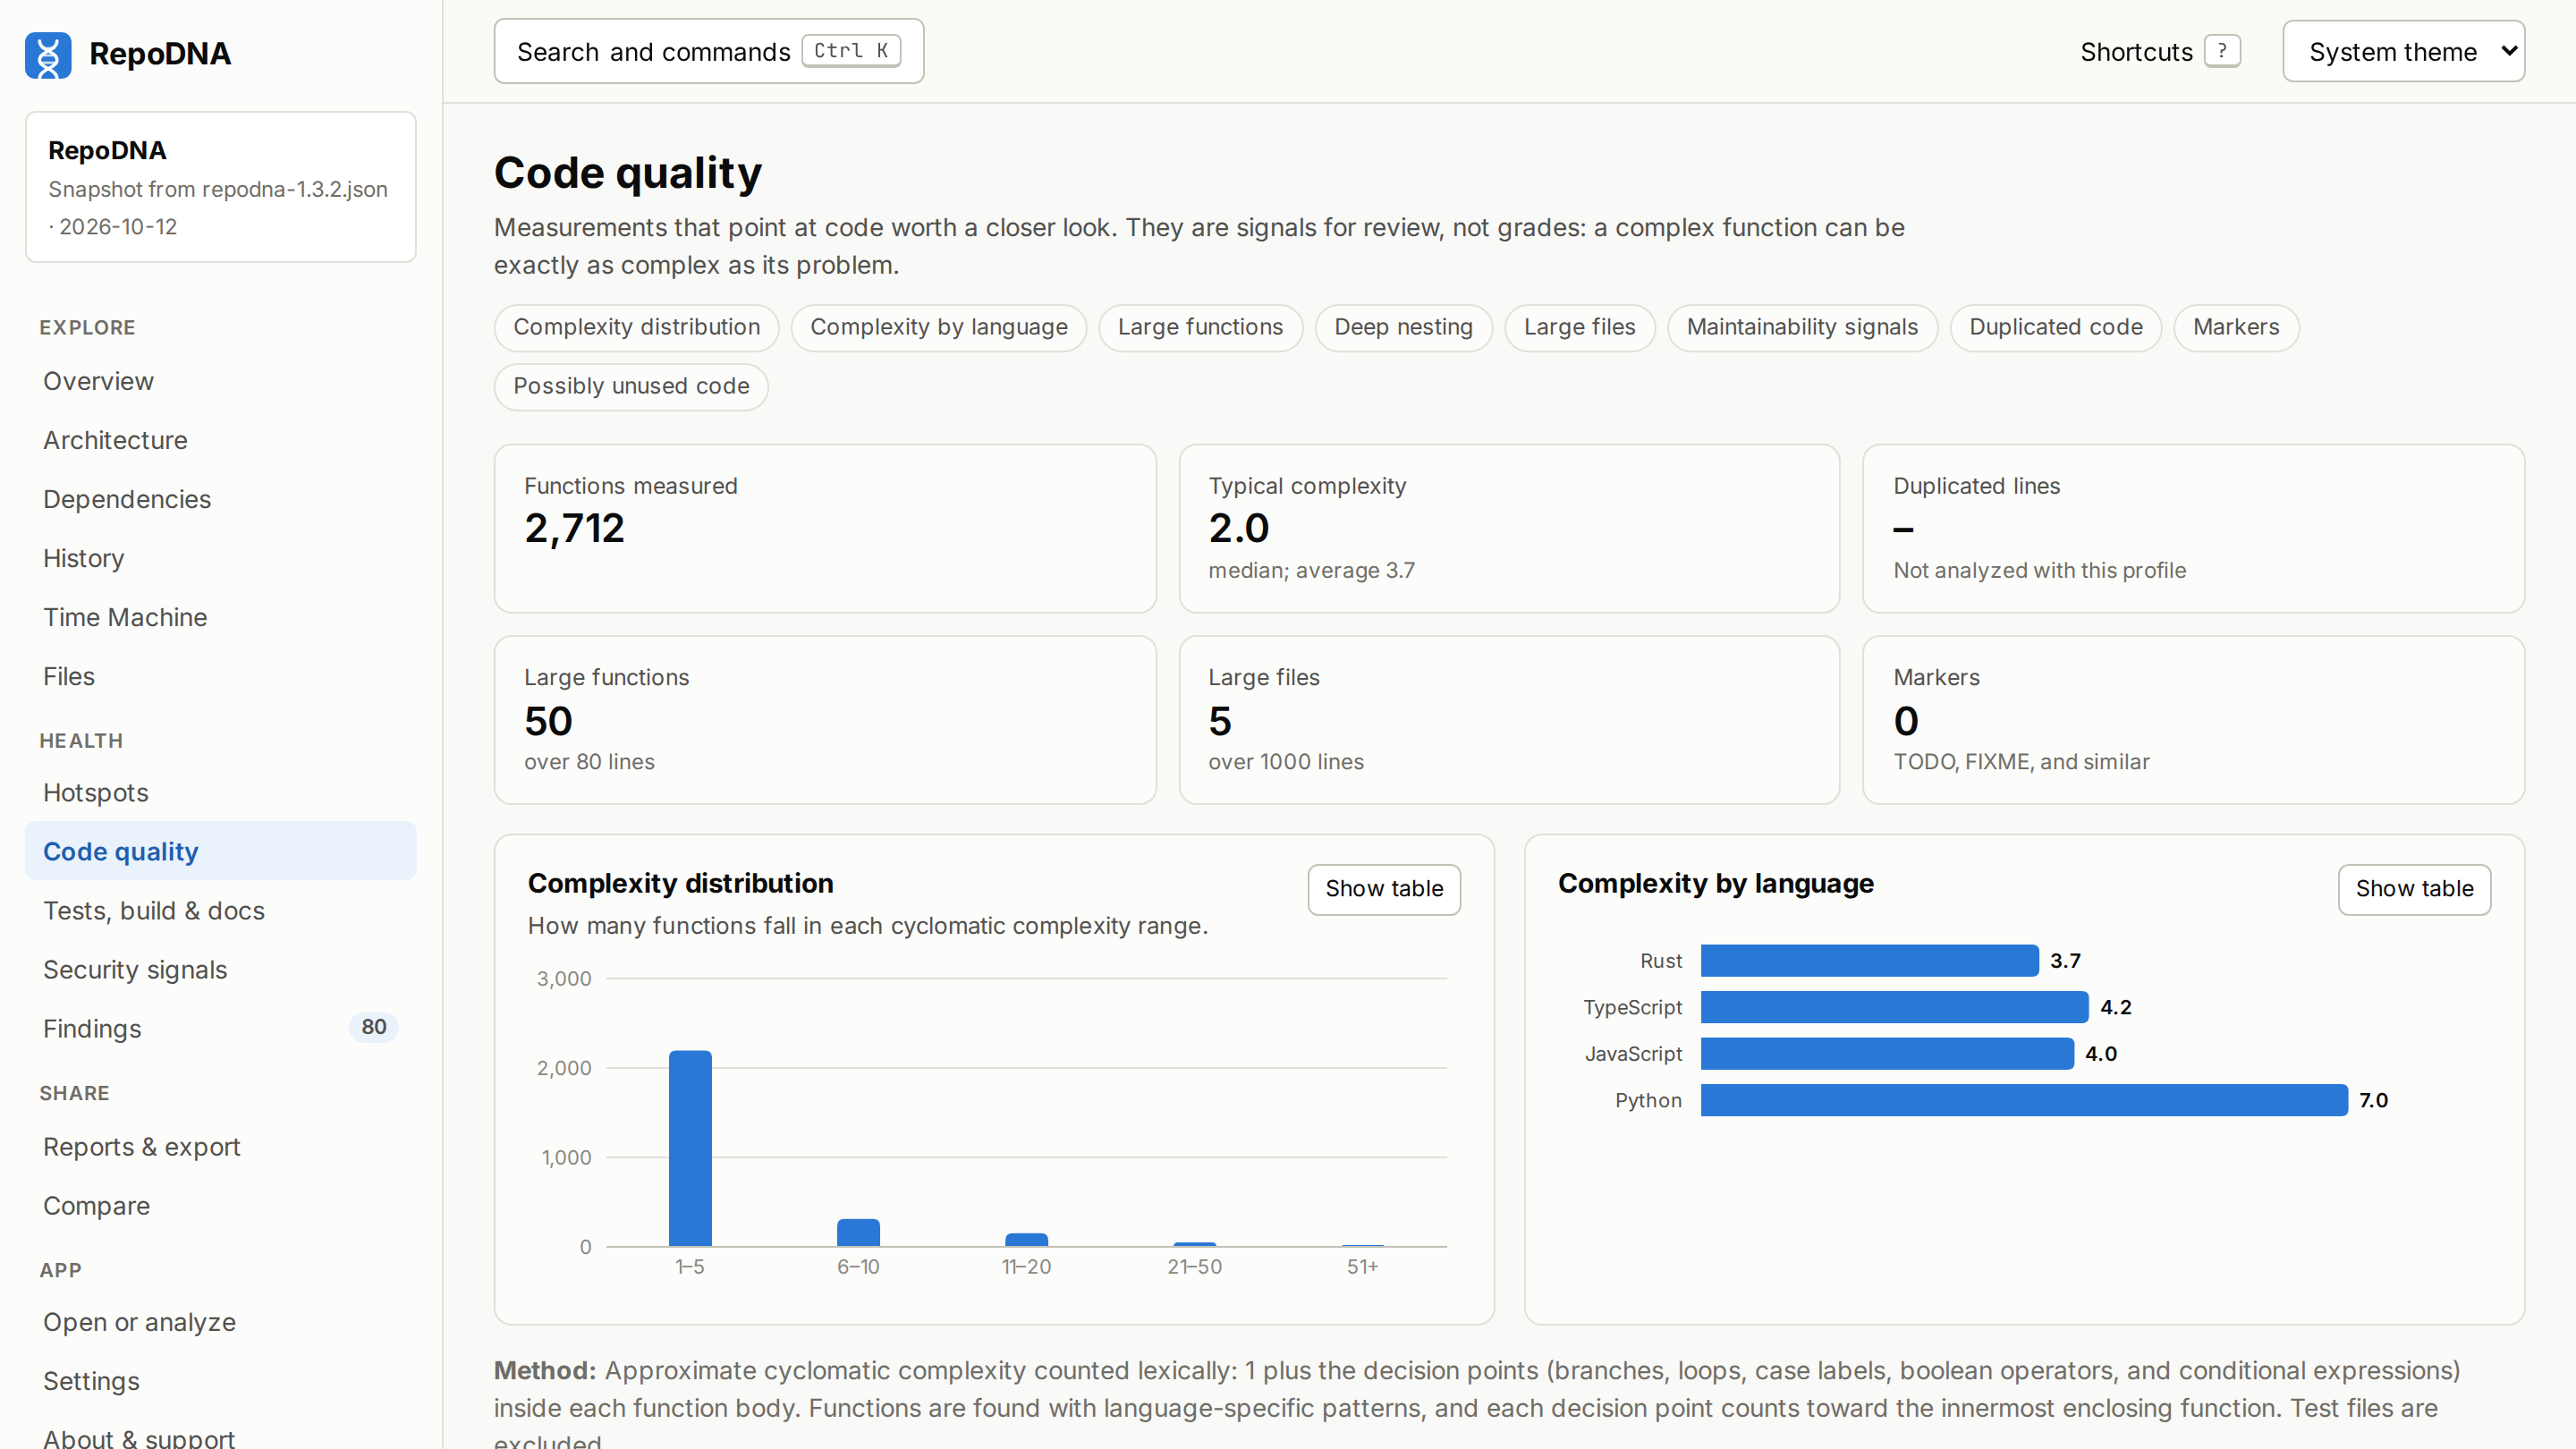Image resolution: width=2576 pixels, height=1449 pixels.
Task: Click the 1–5 complexity range bar
Action: (x=690, y=1148)
